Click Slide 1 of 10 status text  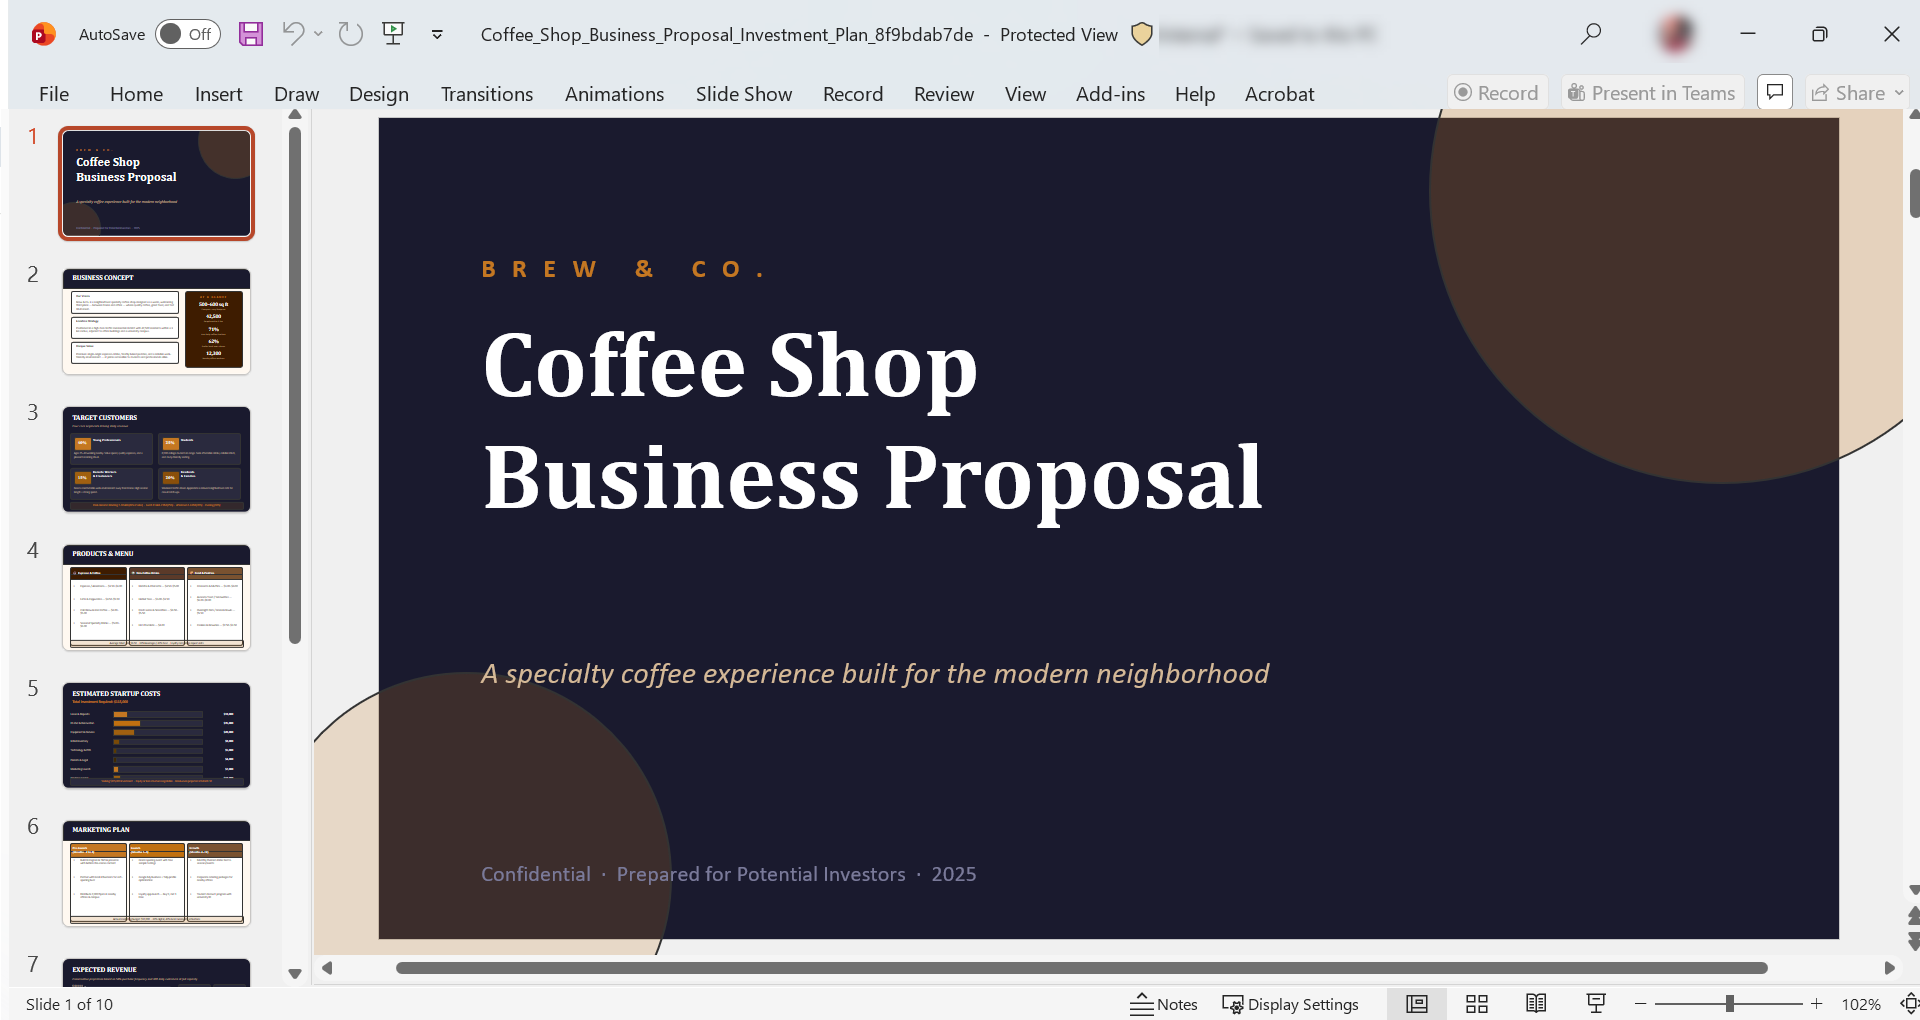click(x=69, y=1004)
